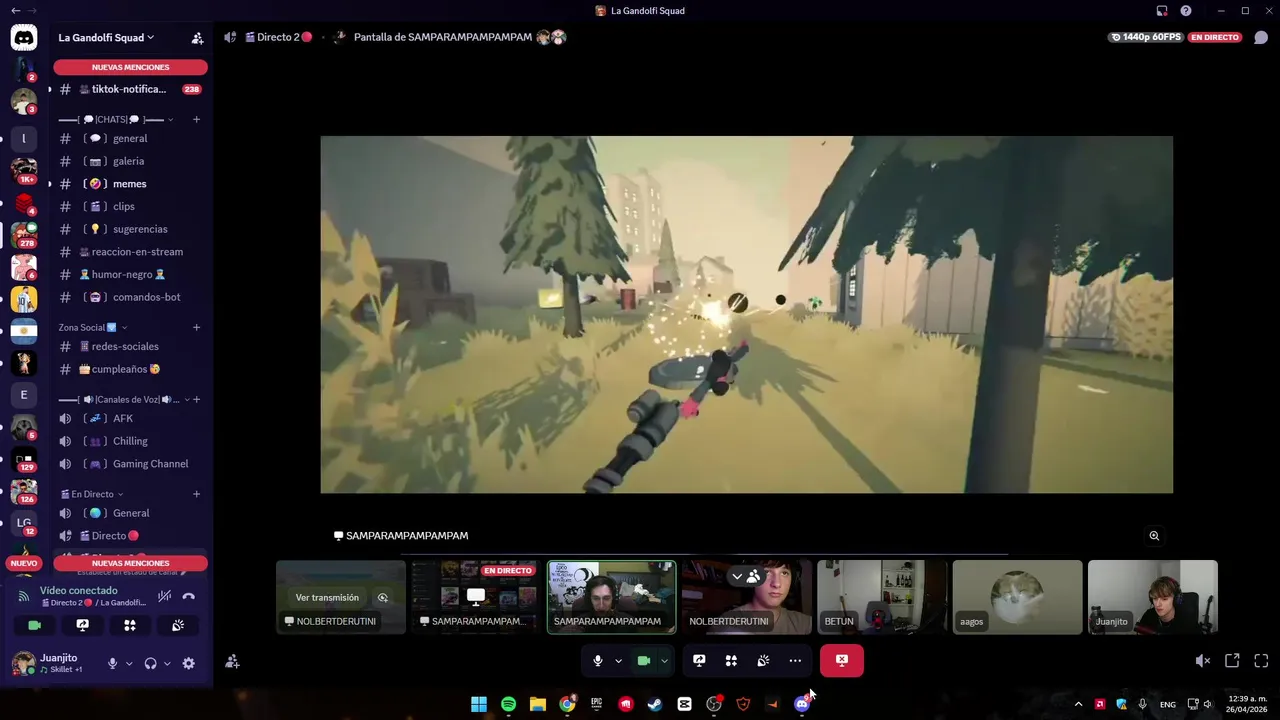Collapse the CHATS category
Viewport: 1280px width, 720px height.
pos(116,120)
